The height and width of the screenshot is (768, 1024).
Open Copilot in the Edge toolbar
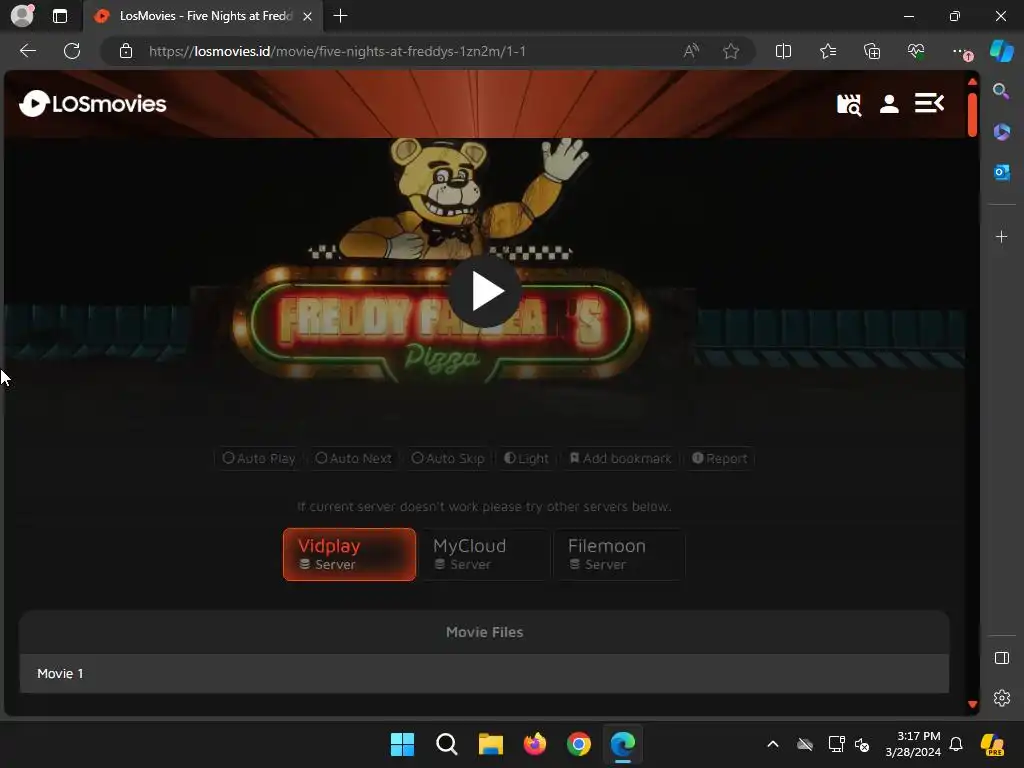[1001, 51]
